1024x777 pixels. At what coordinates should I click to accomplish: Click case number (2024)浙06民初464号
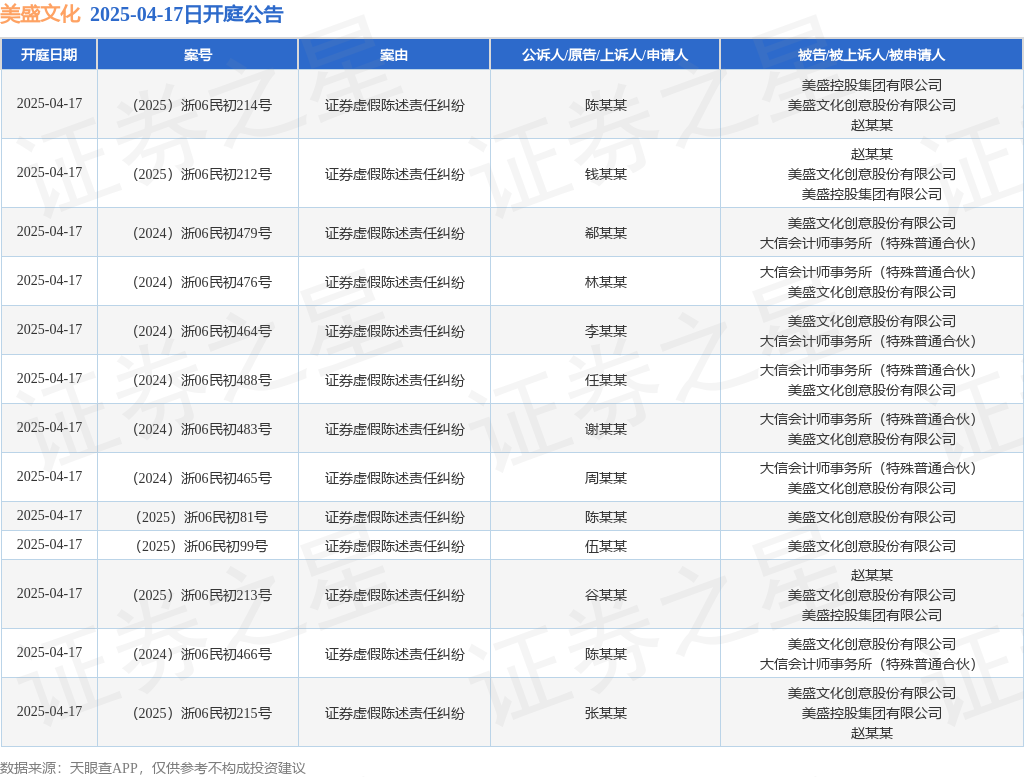pyautogui.click(x=202, y=331)
